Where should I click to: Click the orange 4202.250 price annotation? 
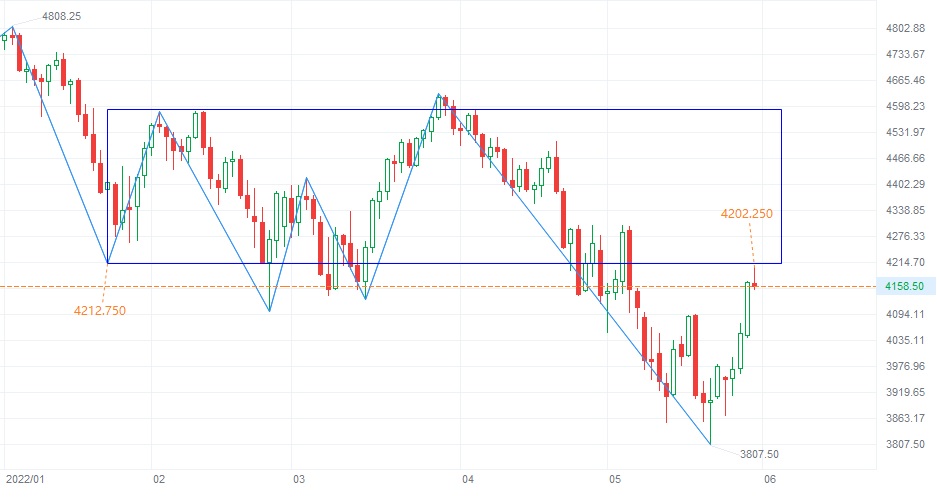point(746,213)
